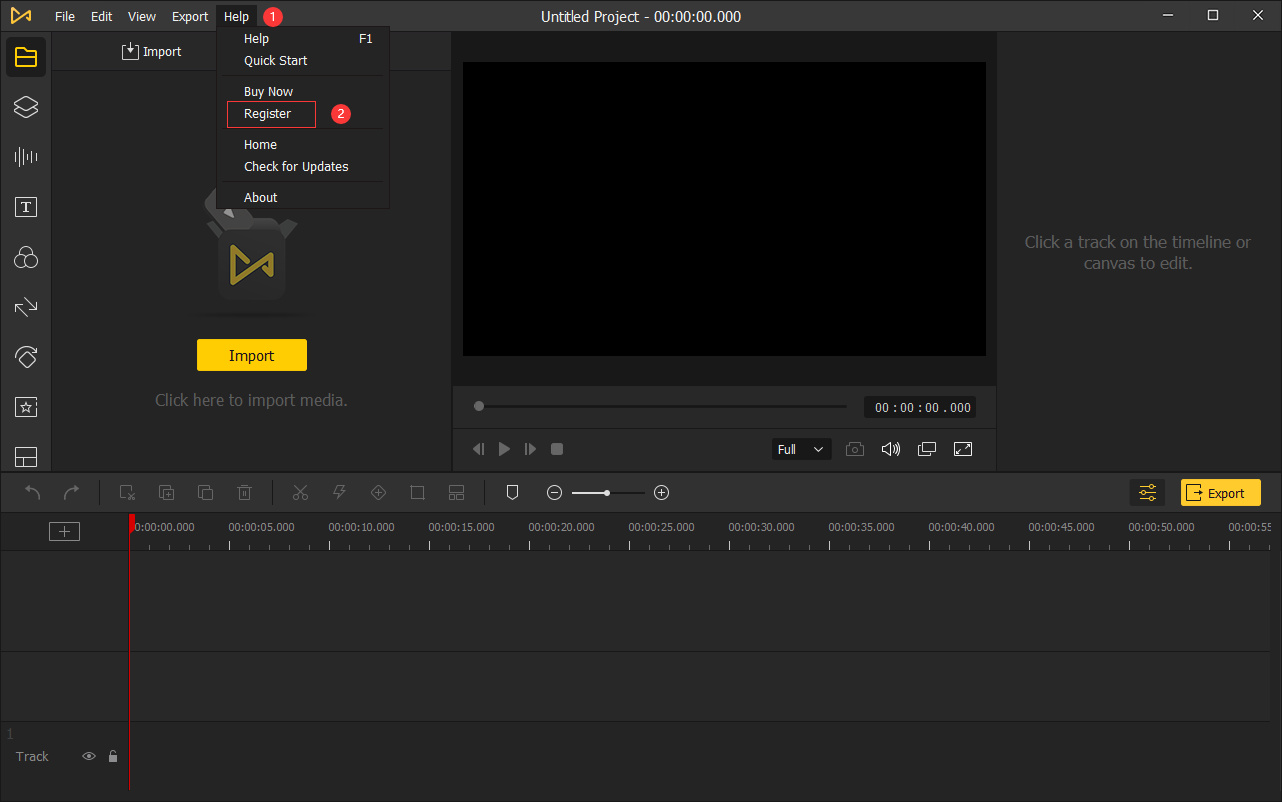This screenshot has width=1282, height=802.
Task: Open the Filters panel
Action: (x=26, y=257)
